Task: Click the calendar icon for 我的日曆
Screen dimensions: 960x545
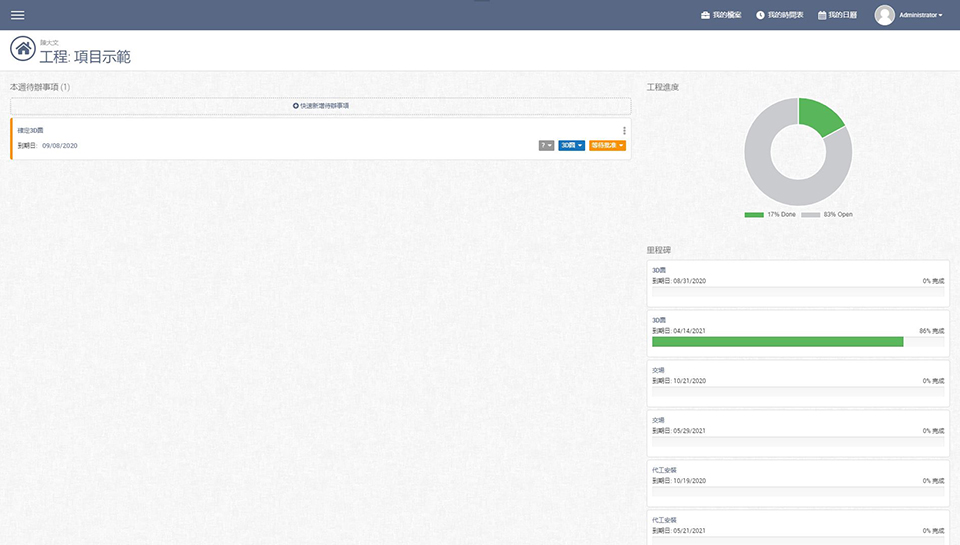Action: (822, 15)
